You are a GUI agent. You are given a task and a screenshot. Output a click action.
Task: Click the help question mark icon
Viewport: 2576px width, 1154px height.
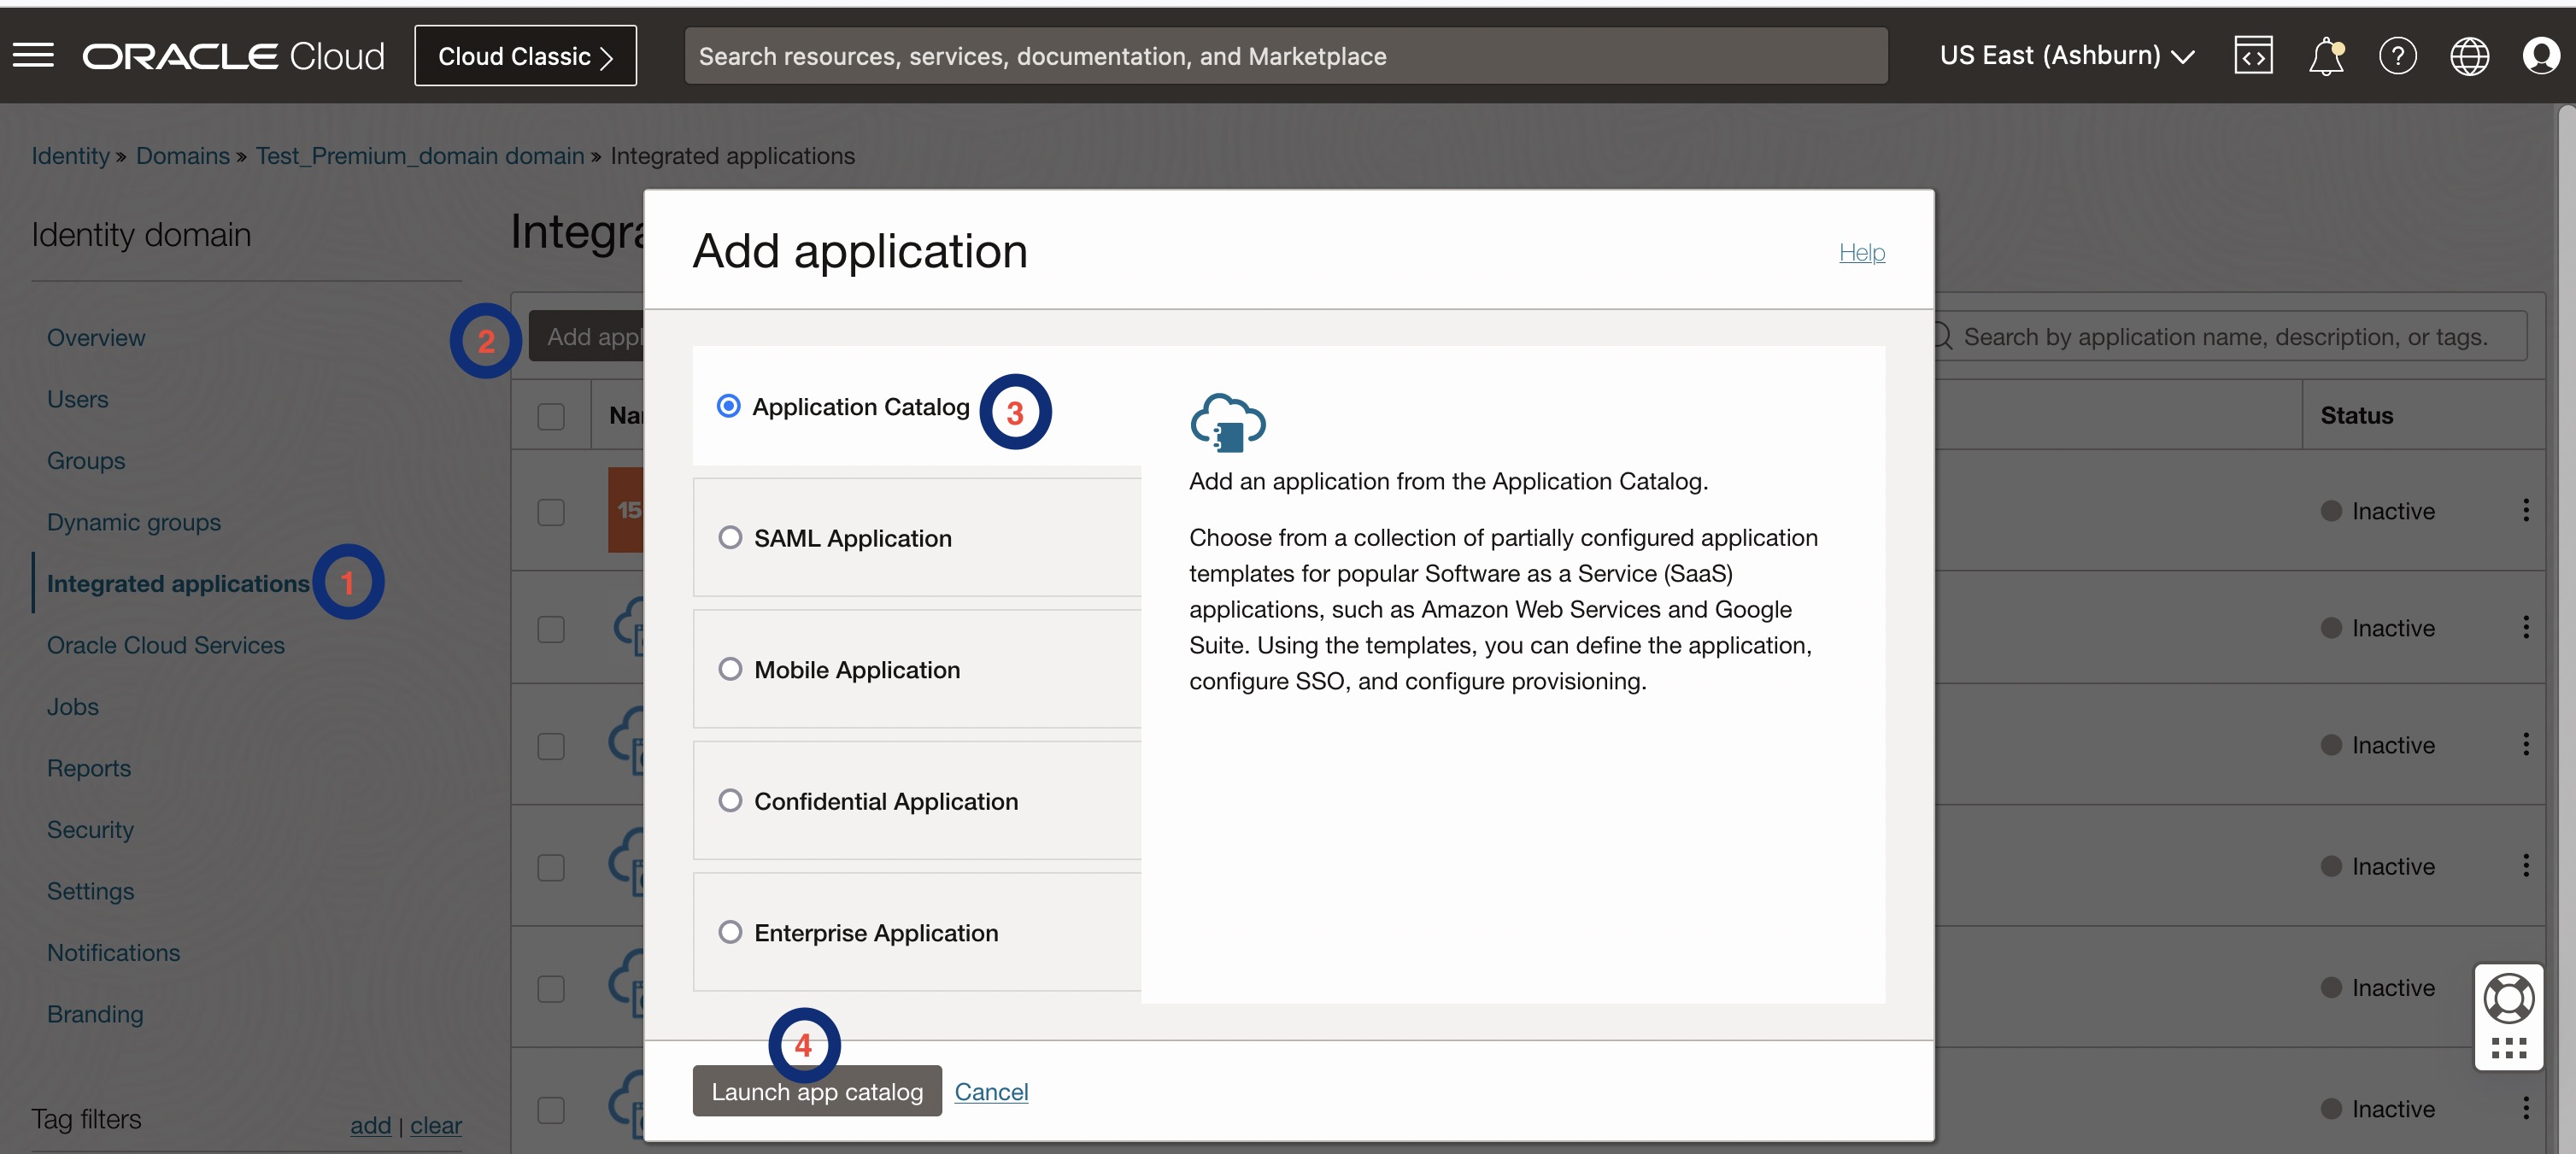point(2397,56)
